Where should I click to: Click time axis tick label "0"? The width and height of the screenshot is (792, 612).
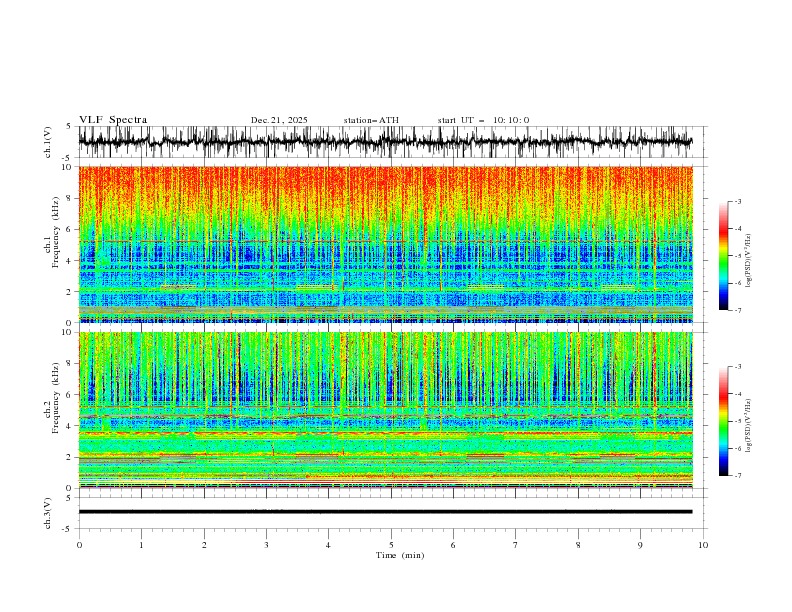pyautogui.click(x=79, y=545)
